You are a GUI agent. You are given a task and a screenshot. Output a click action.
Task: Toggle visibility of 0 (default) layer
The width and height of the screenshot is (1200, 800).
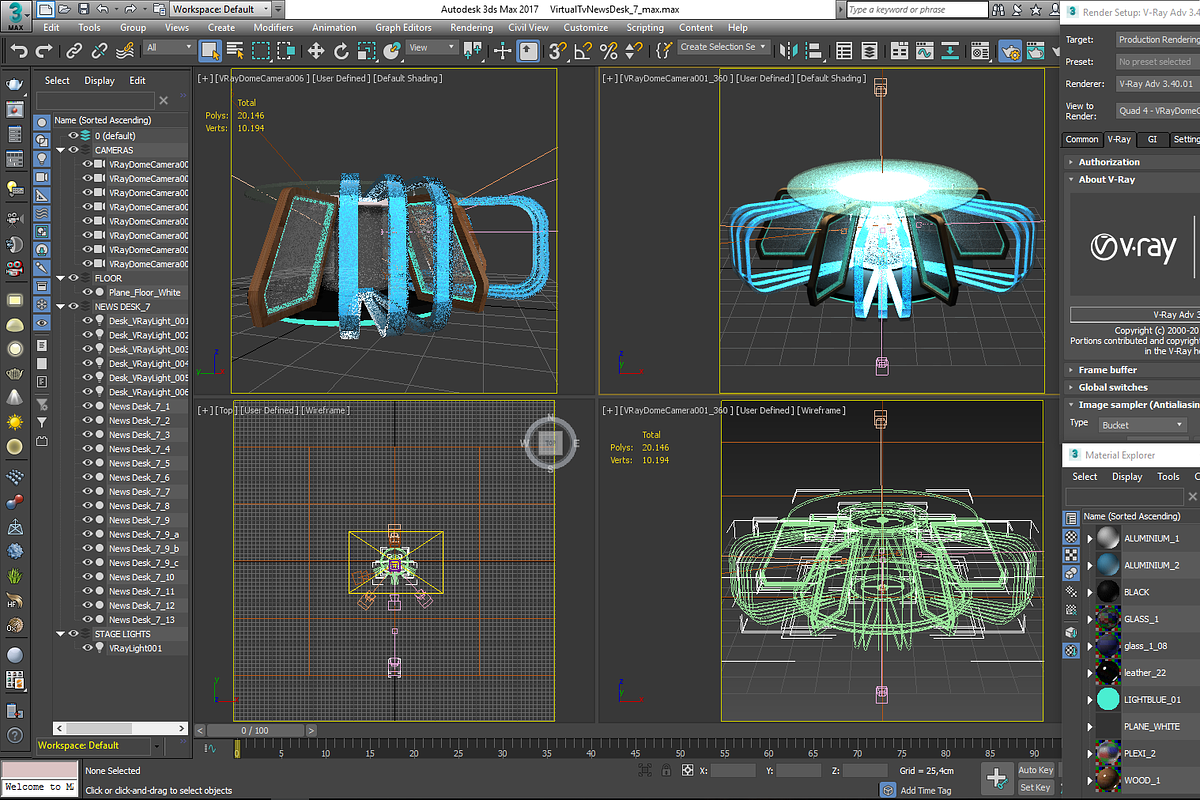coord(73,136)
